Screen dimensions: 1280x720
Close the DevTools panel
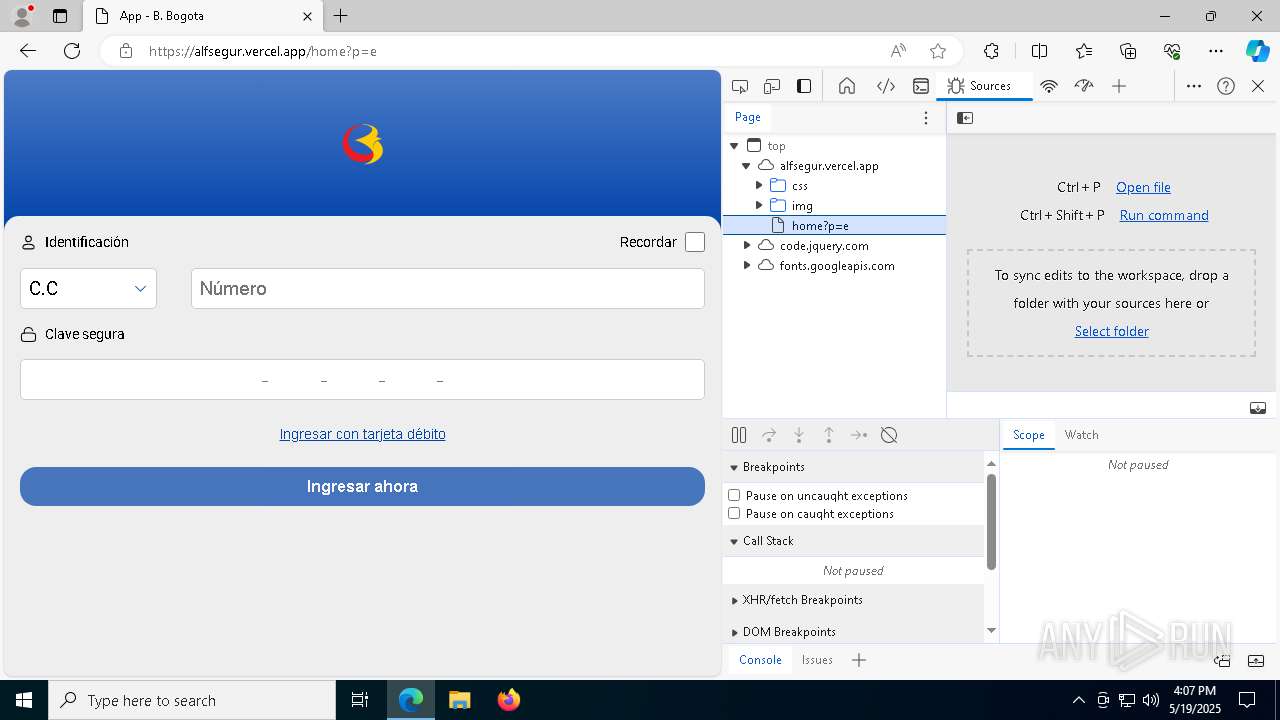tap(1258, 86)
